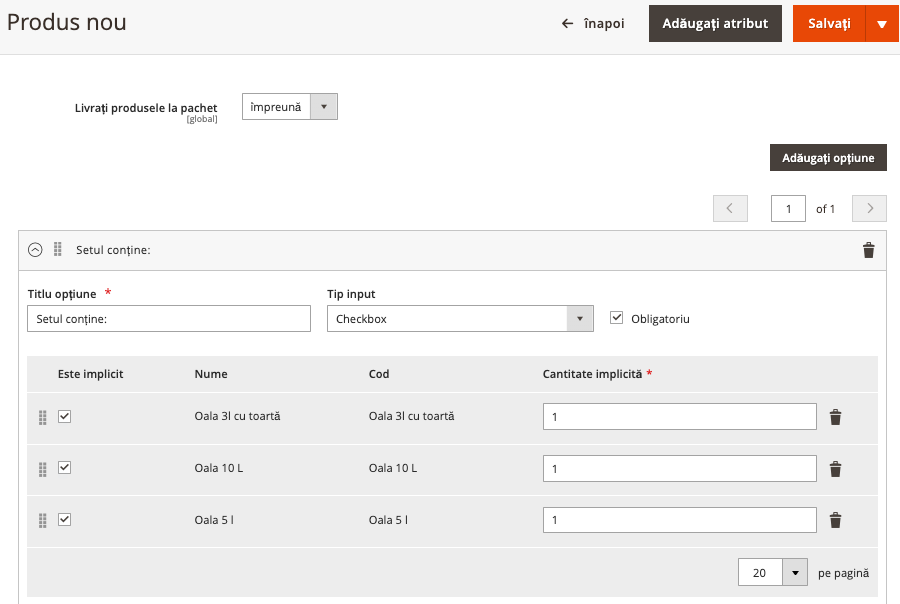The width and height of the screenshot is (900, 604).
Task: Click the 'Cod' column header
Action: click(x=379, y=374)
